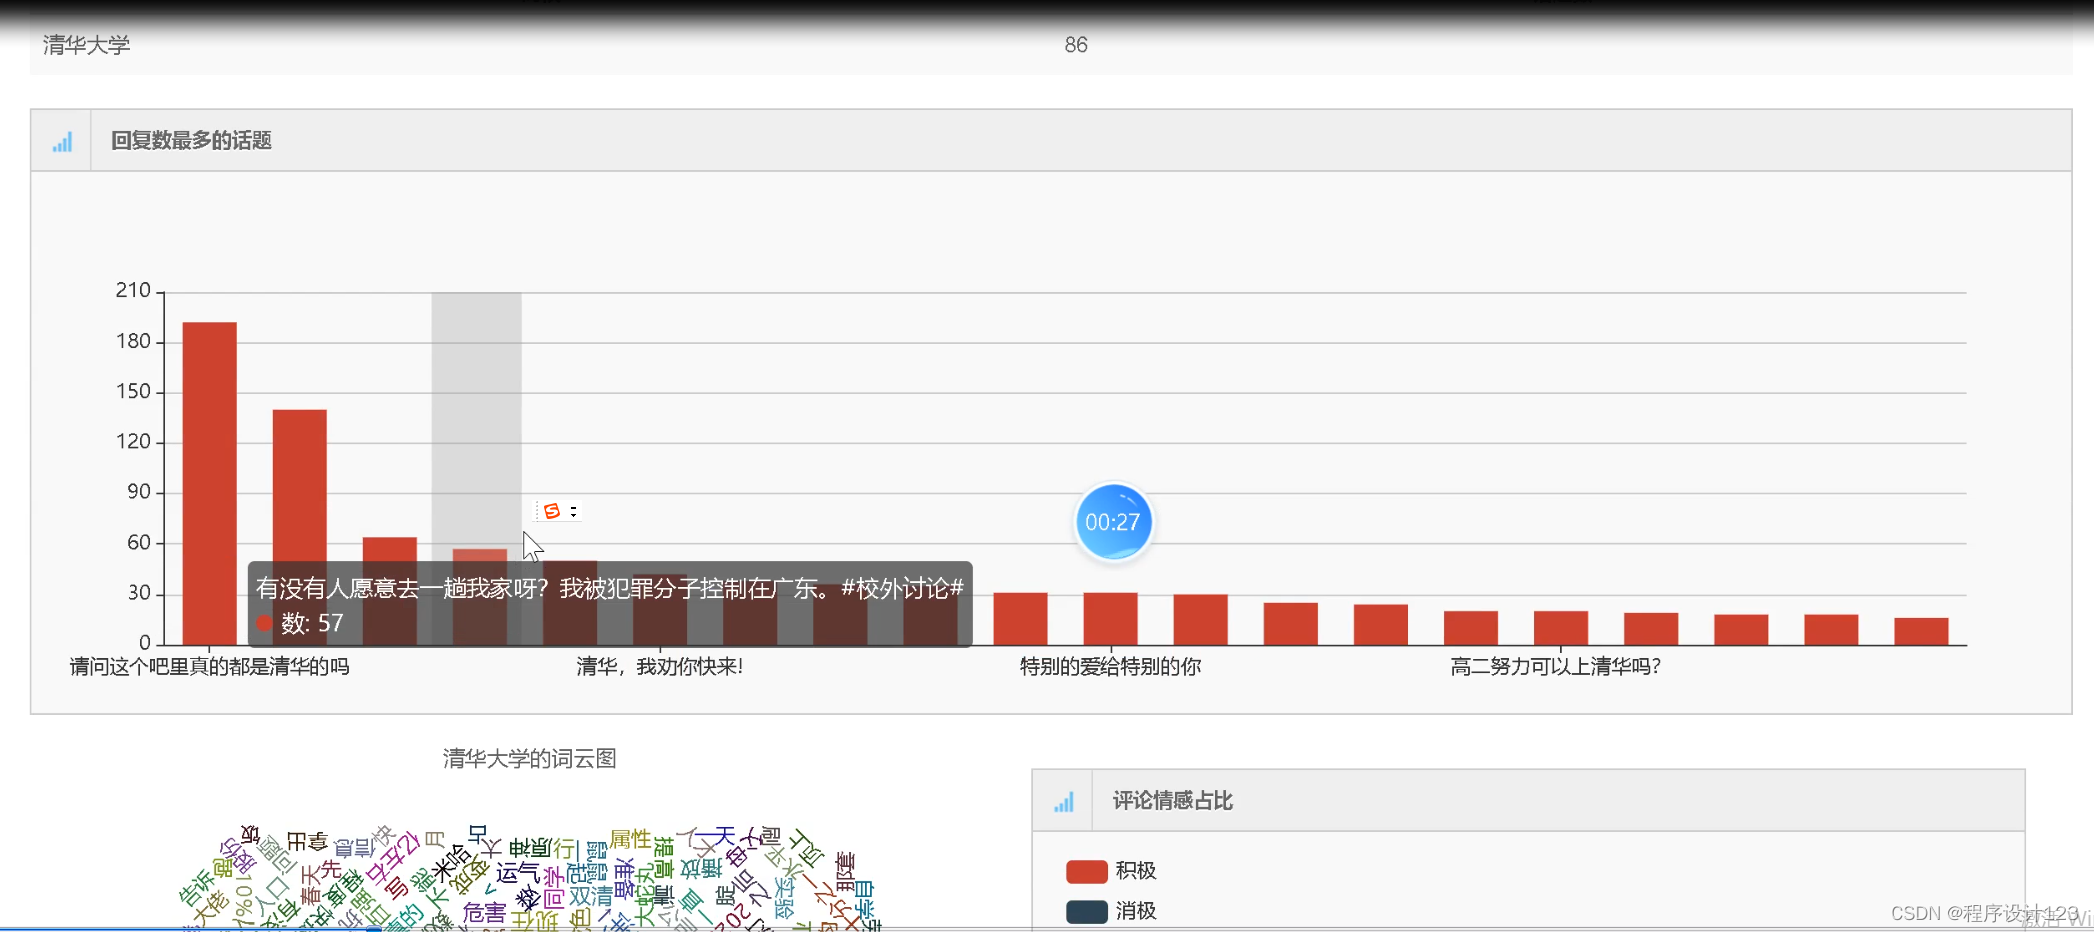Click the 数: 57 tooltip value

click(312, 624)
